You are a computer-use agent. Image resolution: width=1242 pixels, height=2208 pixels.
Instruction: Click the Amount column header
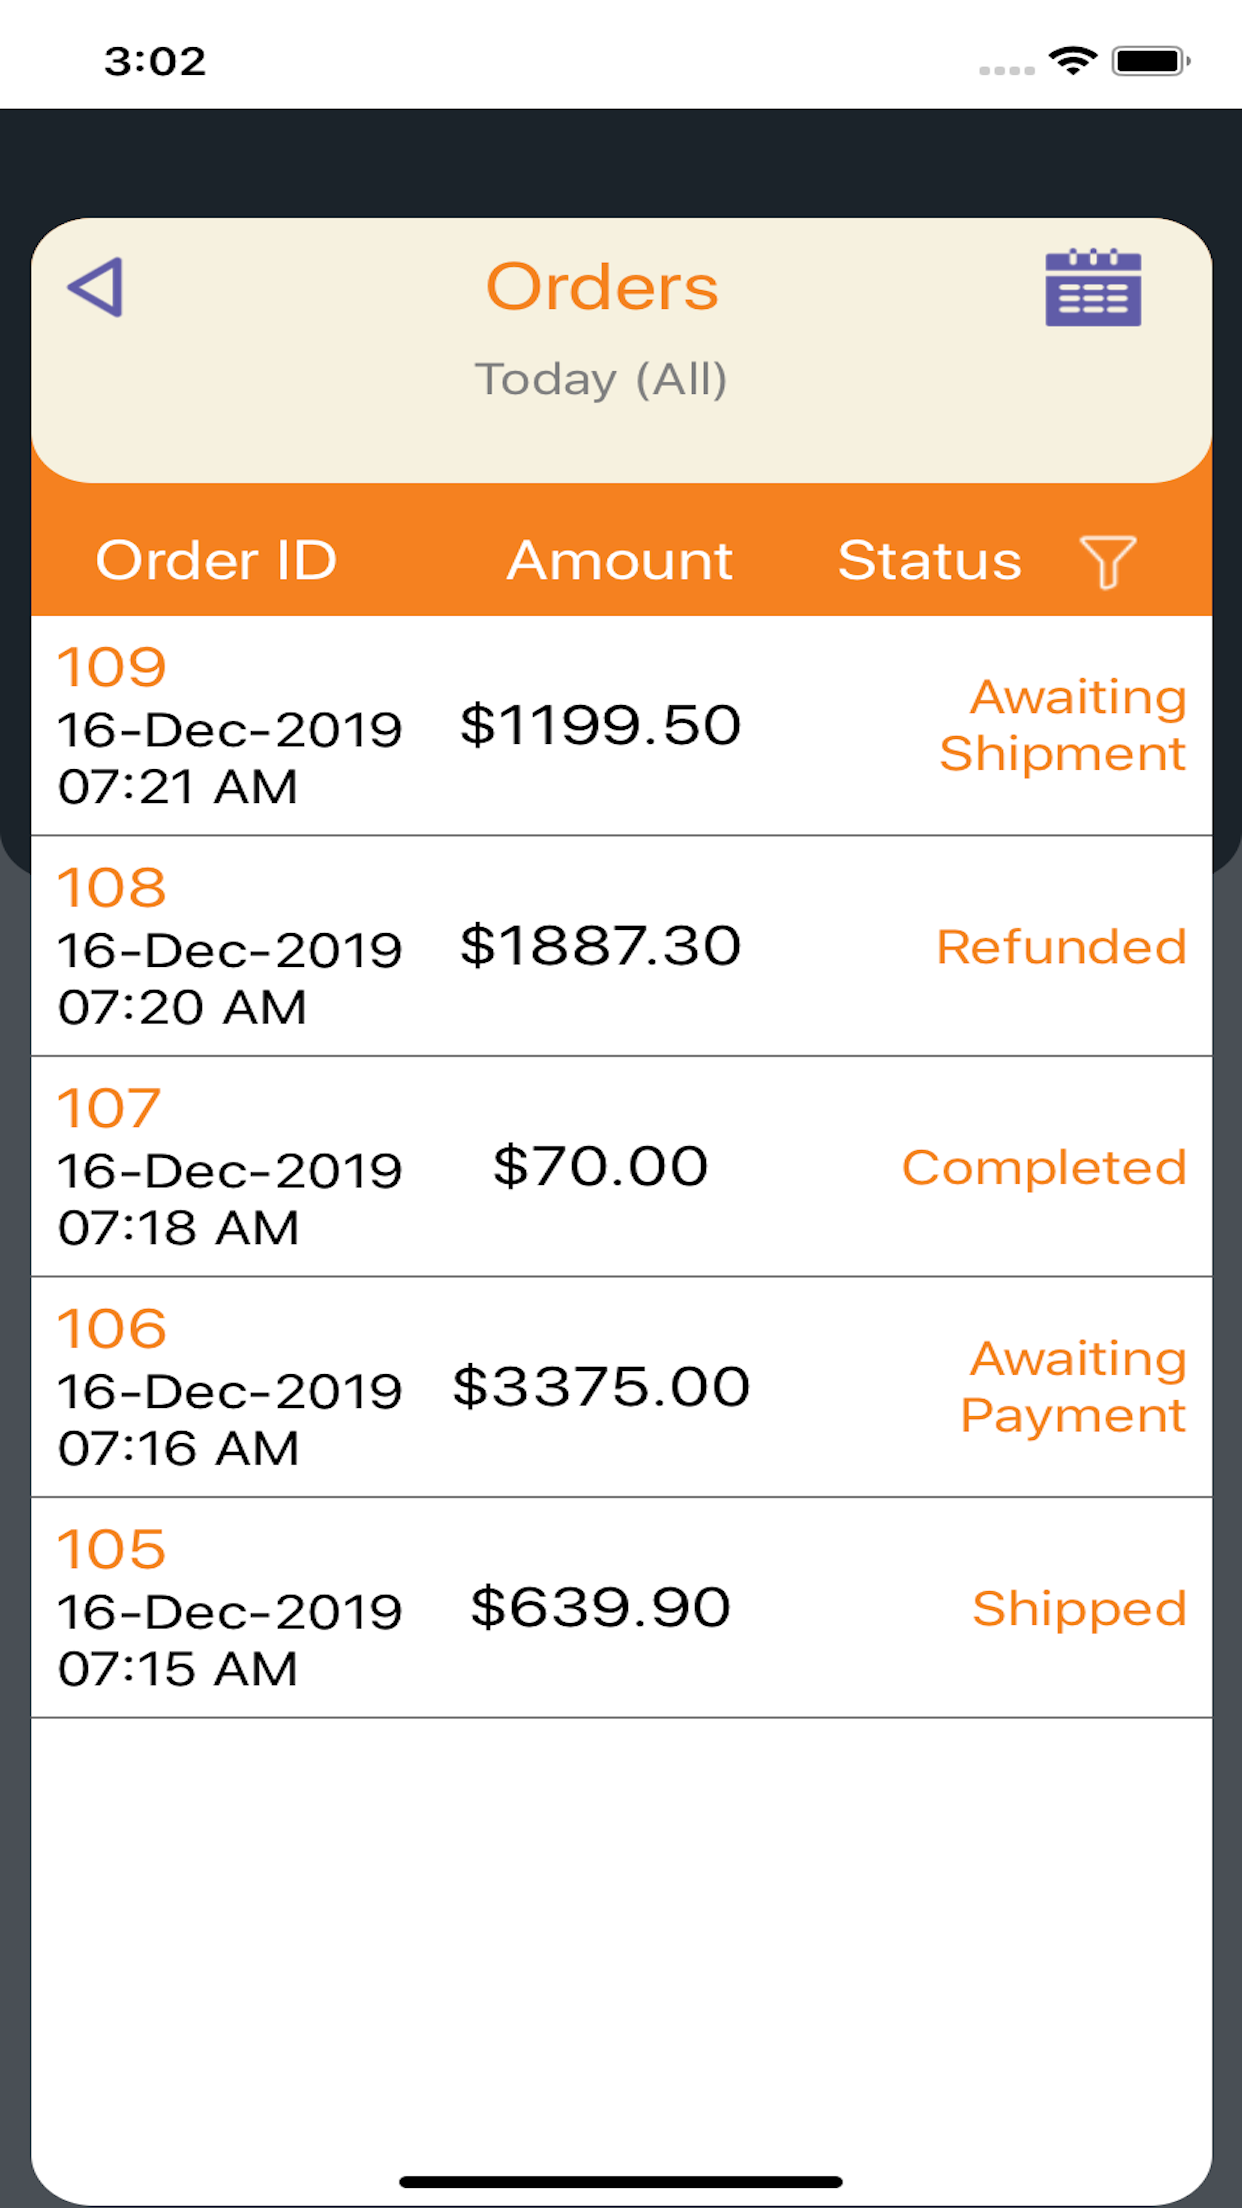[x=619, y=560]
